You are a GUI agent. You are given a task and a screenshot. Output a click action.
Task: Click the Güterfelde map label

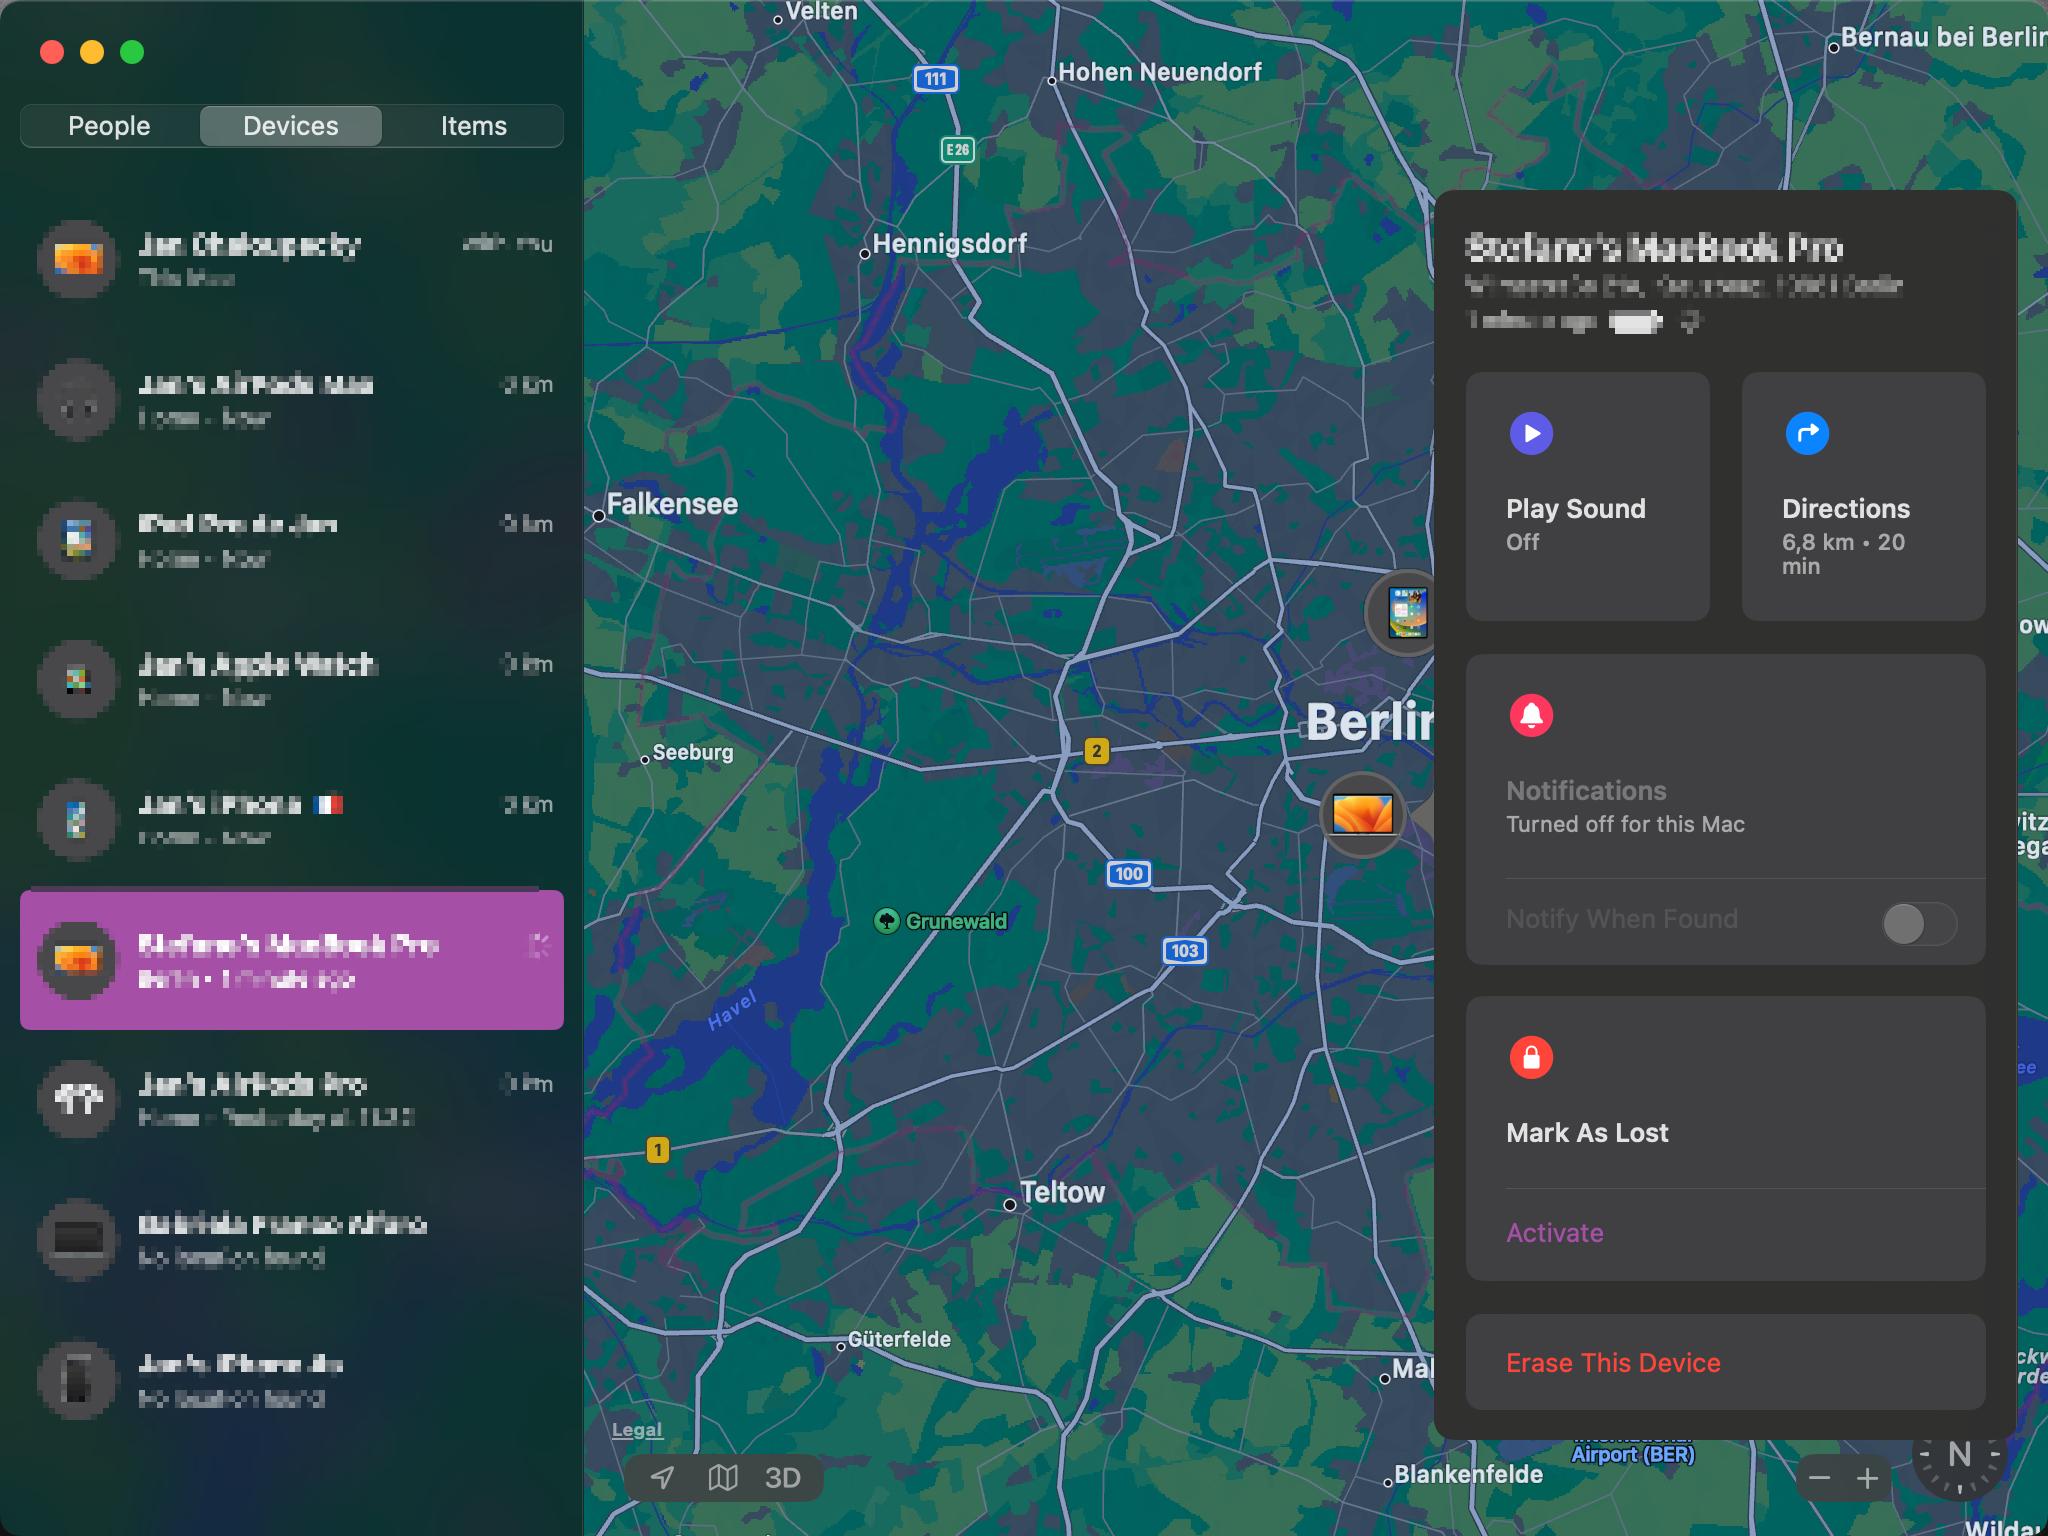click(899, 1339)
